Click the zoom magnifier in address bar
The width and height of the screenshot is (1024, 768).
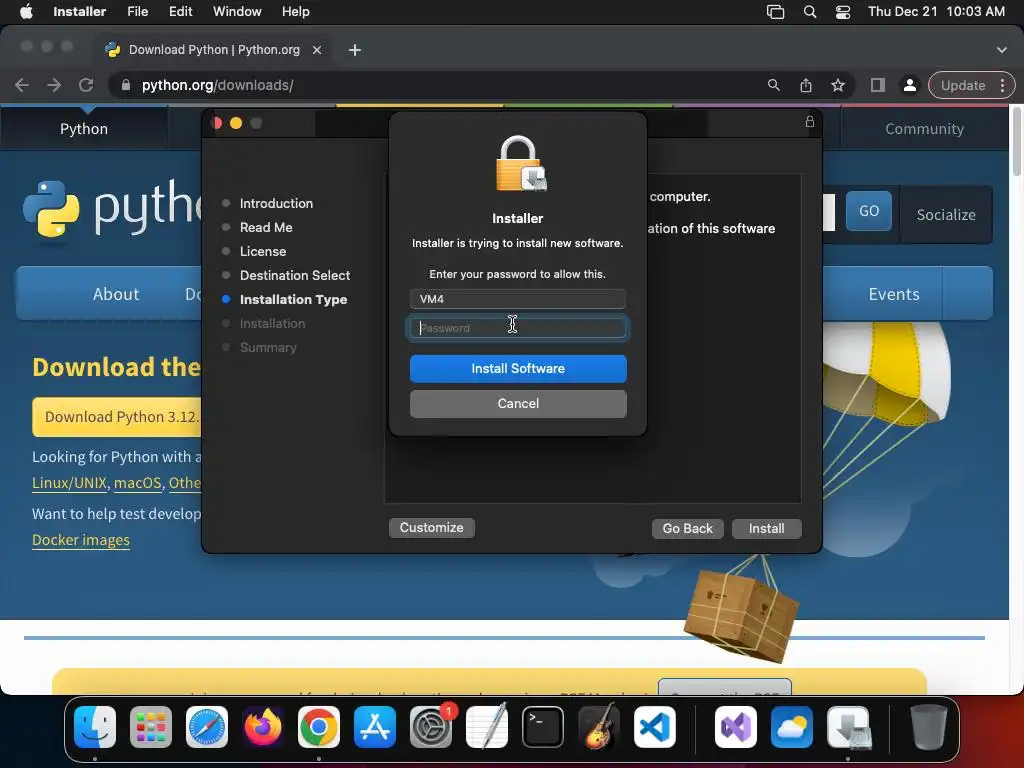(773, 85)
